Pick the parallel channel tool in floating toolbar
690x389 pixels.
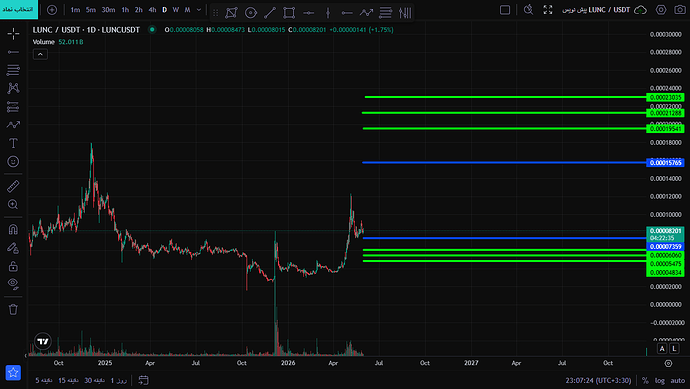[231, 13]
